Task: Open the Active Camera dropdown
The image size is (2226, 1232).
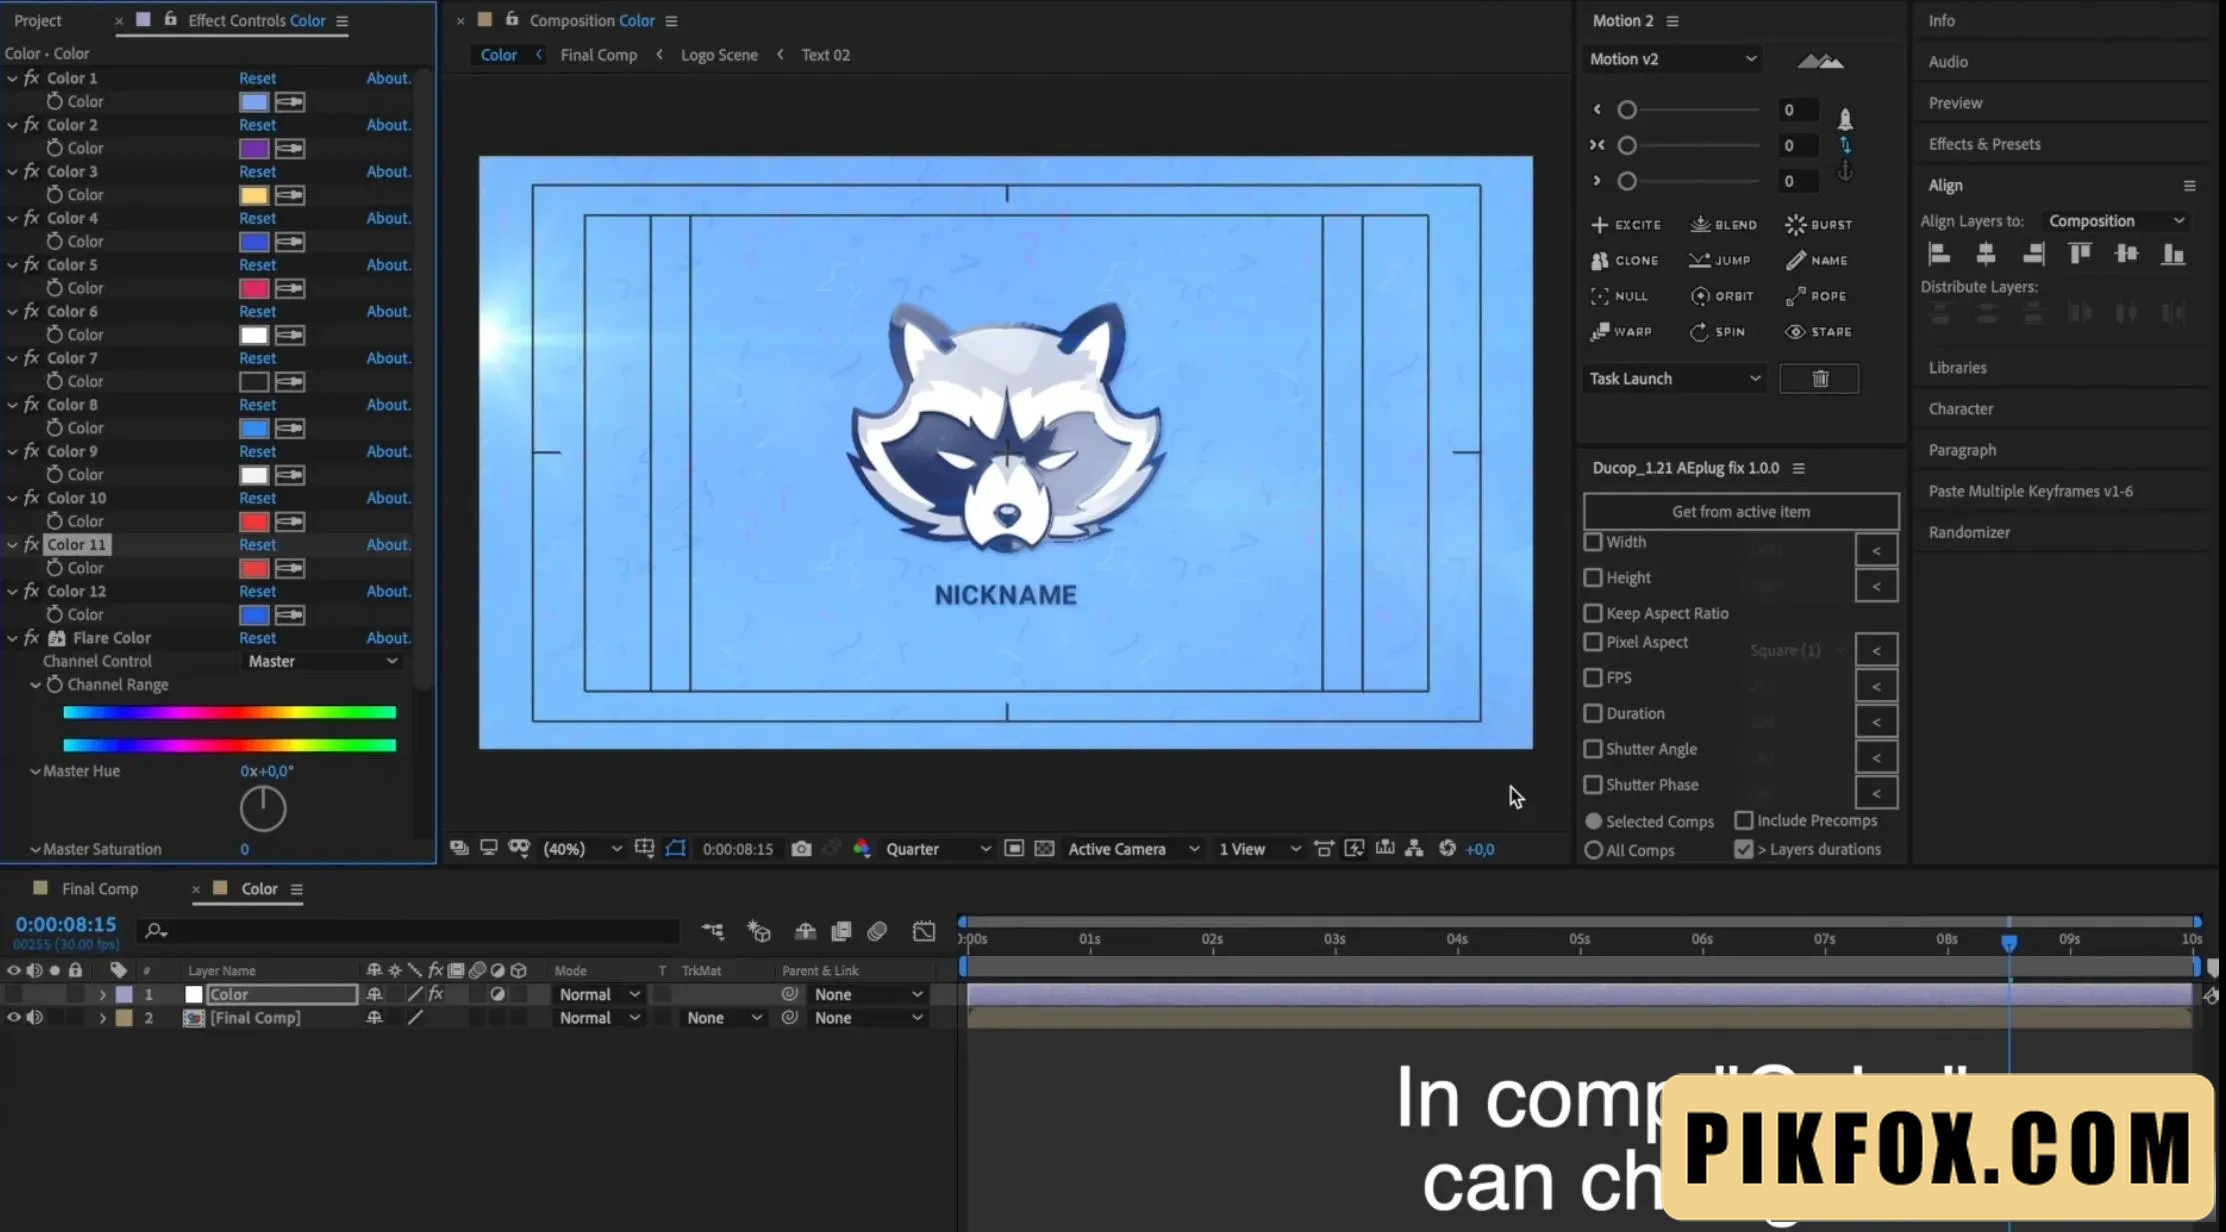Action: point(1133,849)
